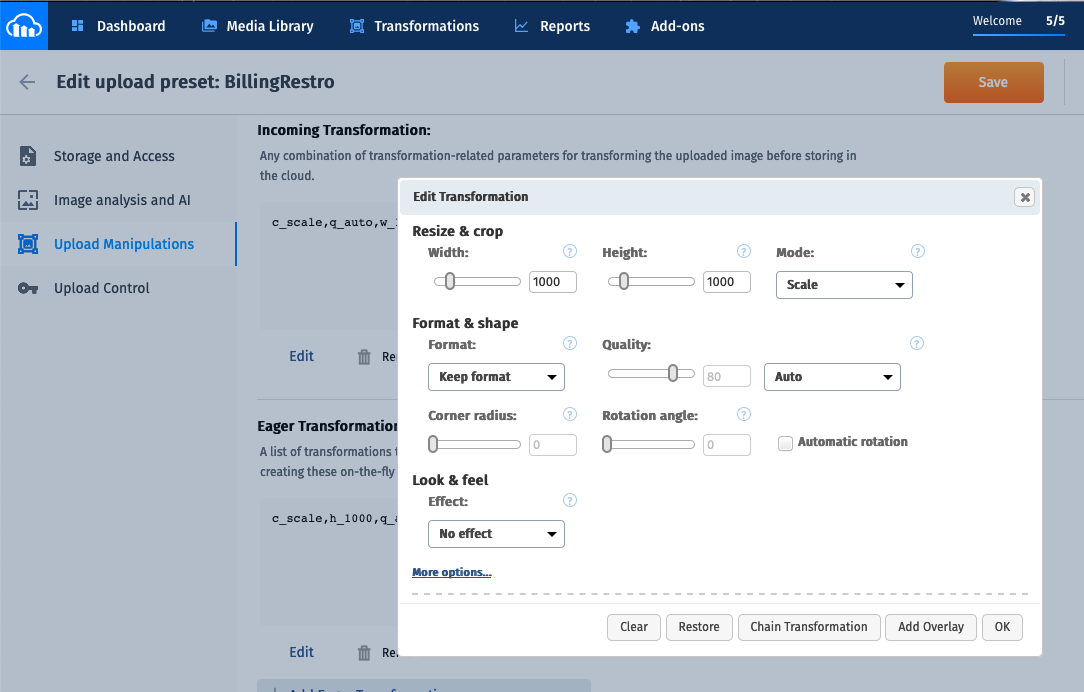Viewport: 1084px width, 692px height.
Task: Open the Format help question mark
Action: [x=570, y=344]
